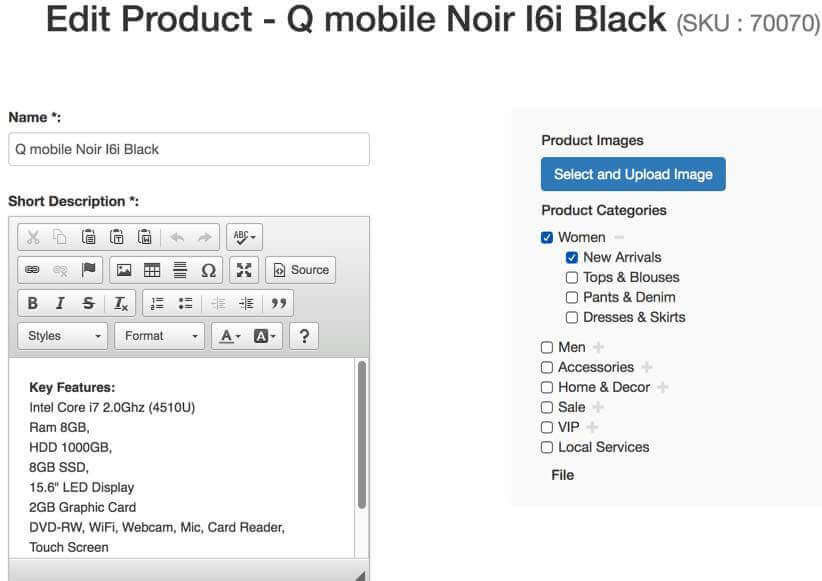This screenshot has height=581, width=822.
Task: Click the Anchor flag icon
Action: coord(88,270)
